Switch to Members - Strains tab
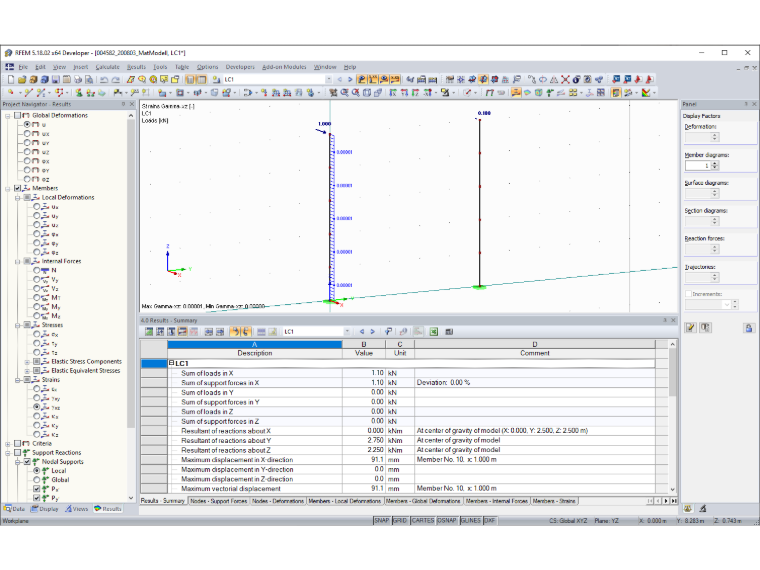This screenshot has height=570, width=760. 554,501
